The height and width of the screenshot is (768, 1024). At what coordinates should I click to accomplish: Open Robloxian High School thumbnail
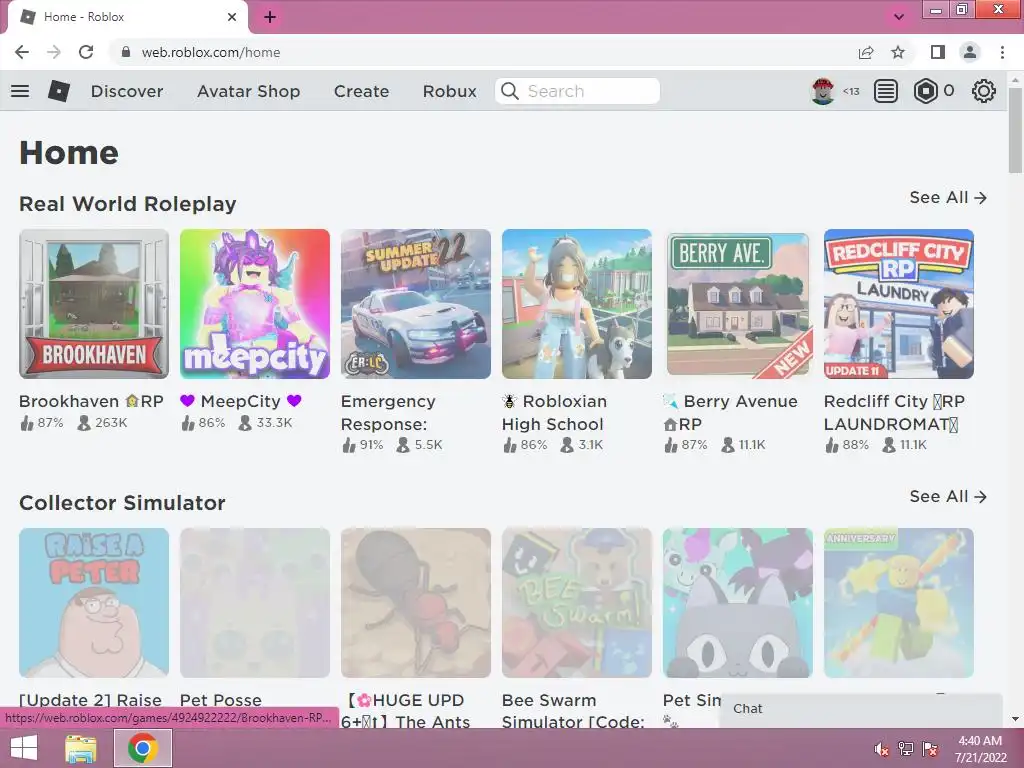pyautogui.click(x=577, y=304)
